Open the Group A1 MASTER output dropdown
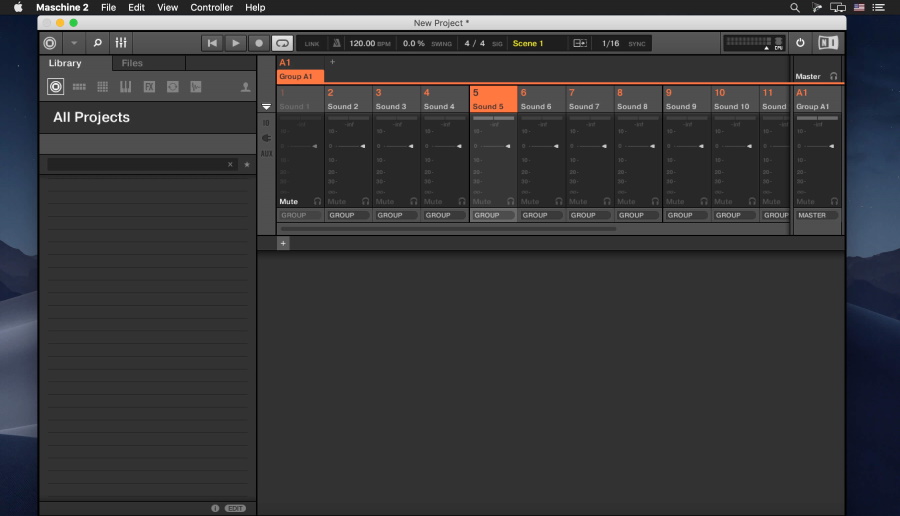900x516 pixels. tap(817, 215)
